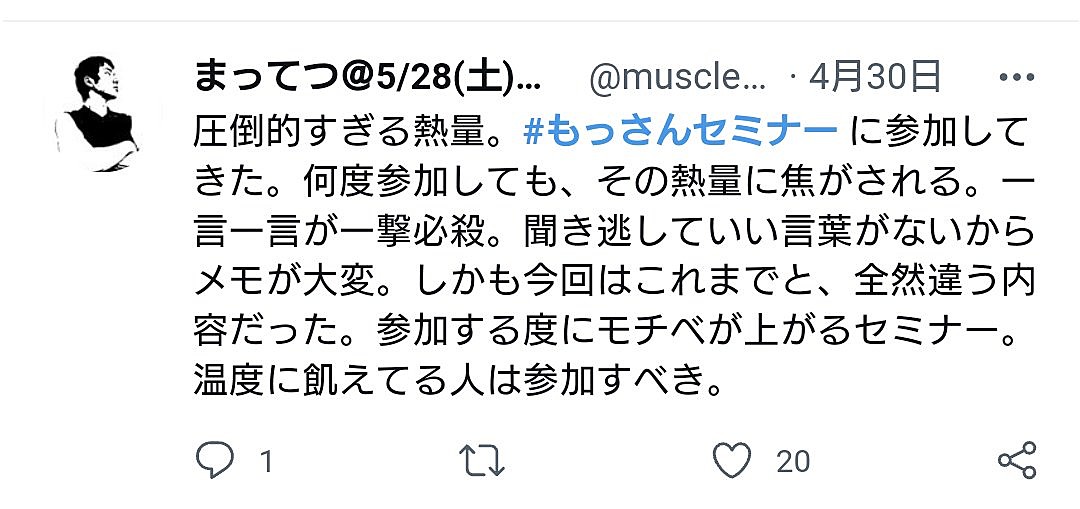Open the tweet via 4月30日 date
Viewport: 1080px width, 509px height.
(x=875, y=78)
